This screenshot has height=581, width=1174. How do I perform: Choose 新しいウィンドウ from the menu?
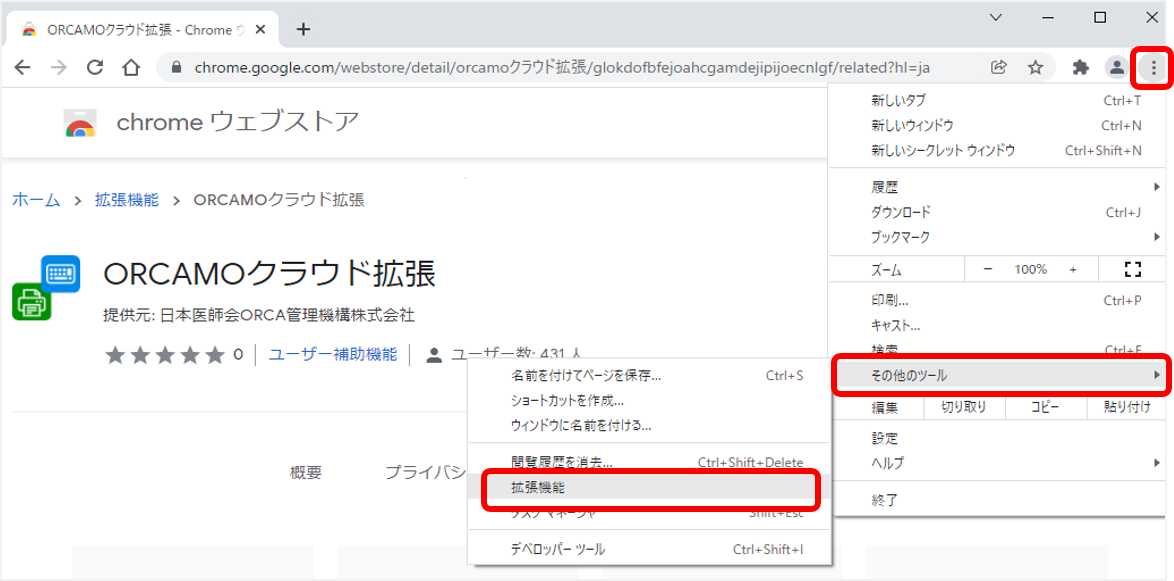pyautogui.click(x=998, y=125)
